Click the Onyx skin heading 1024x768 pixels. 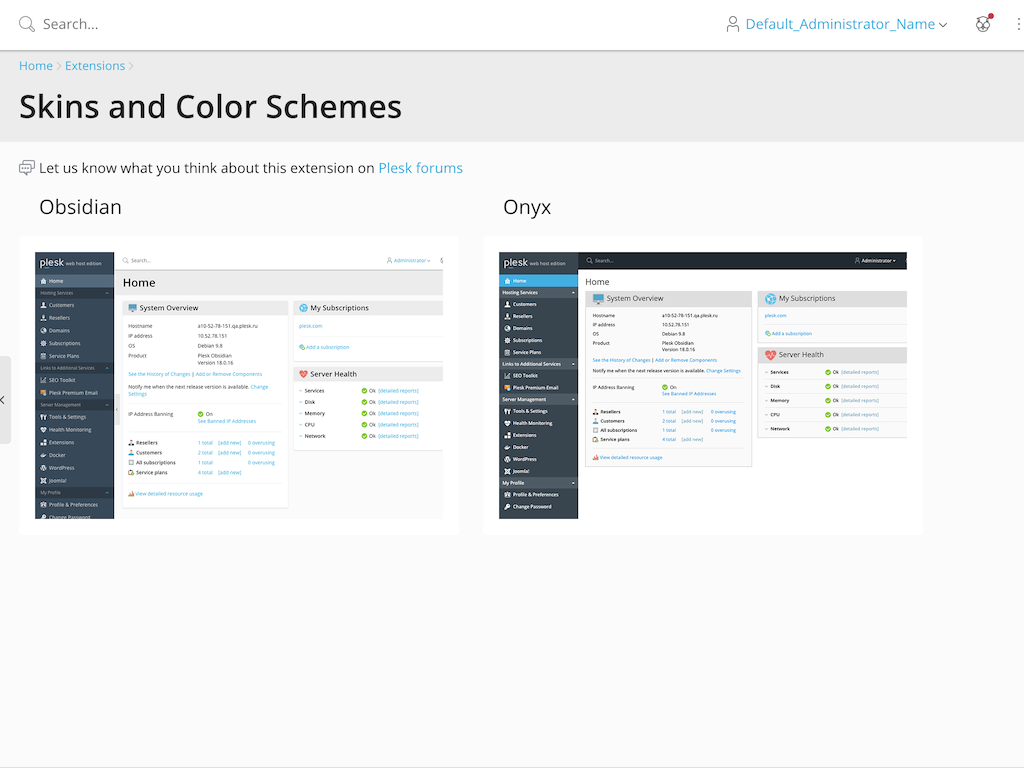coord(527,207)
